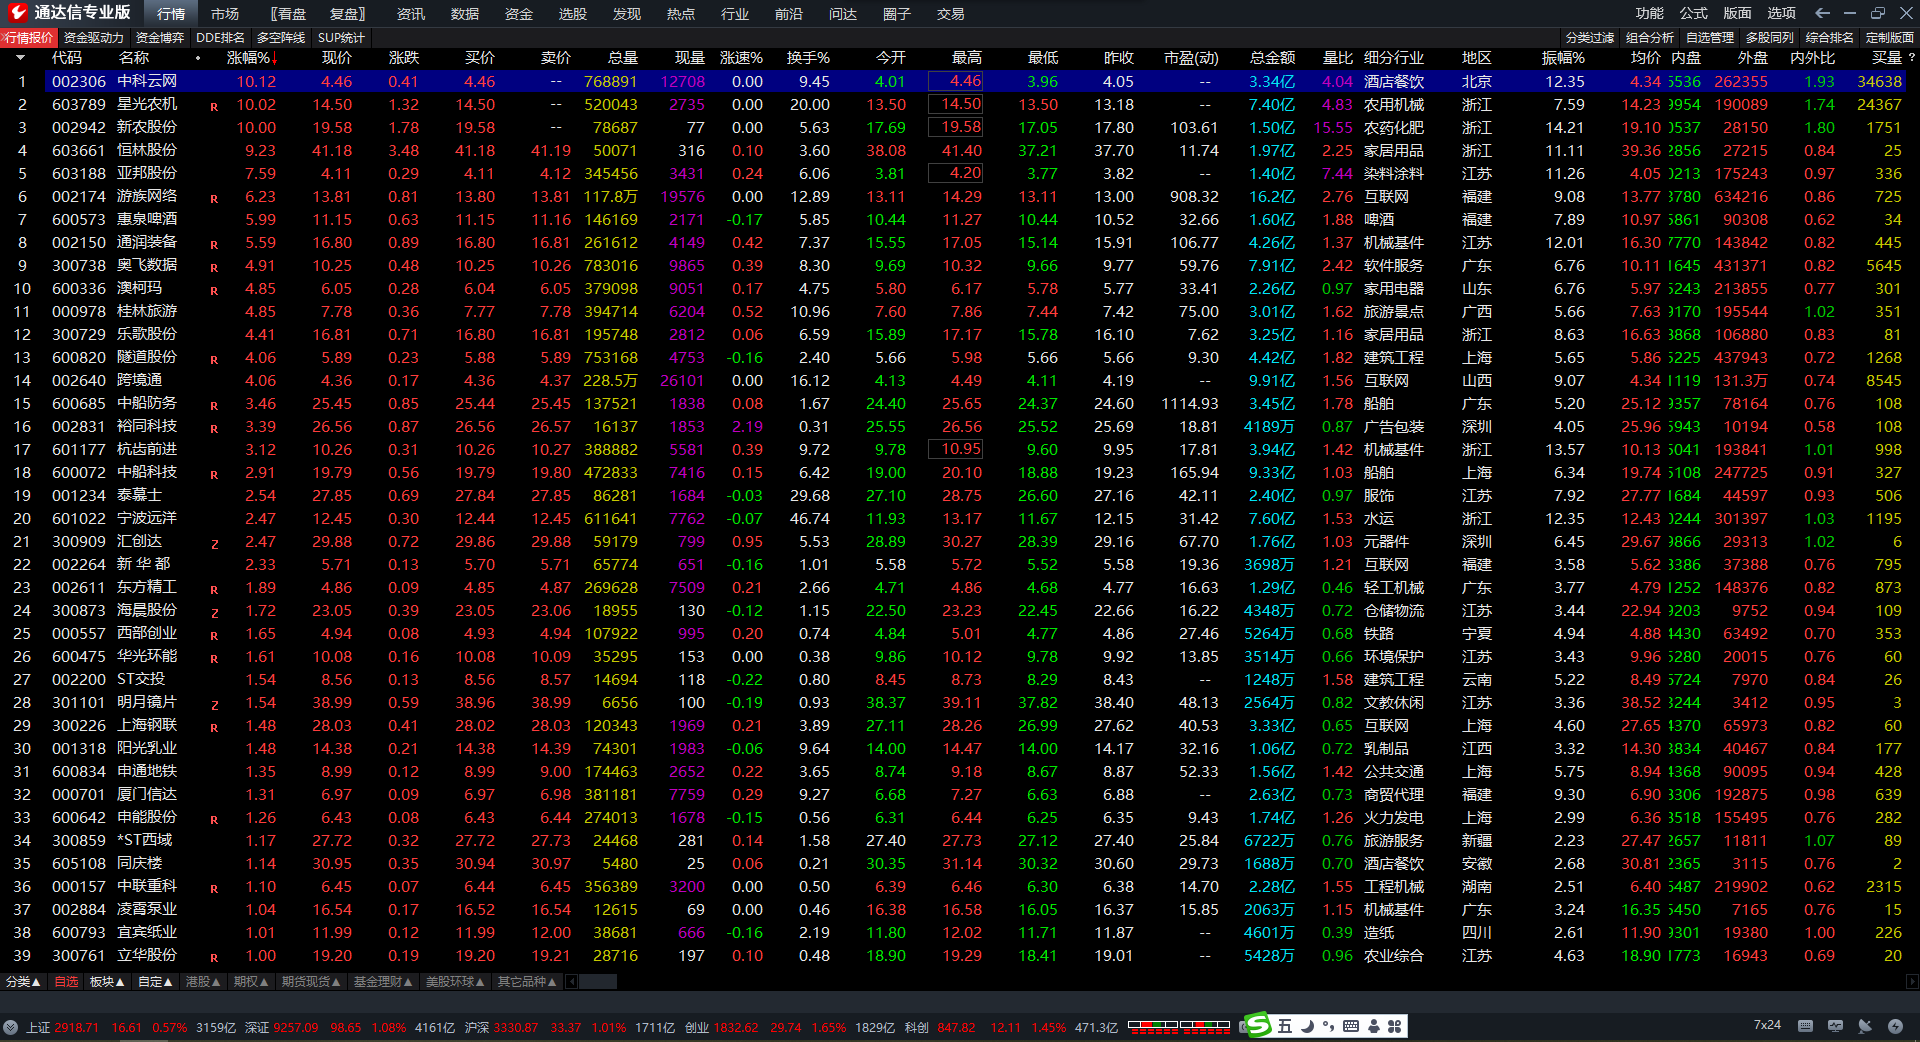The height and width of the screenshot is (1042, 1920).
Task: Switch to the DDE排名 tab
Action: pos(221,38)
